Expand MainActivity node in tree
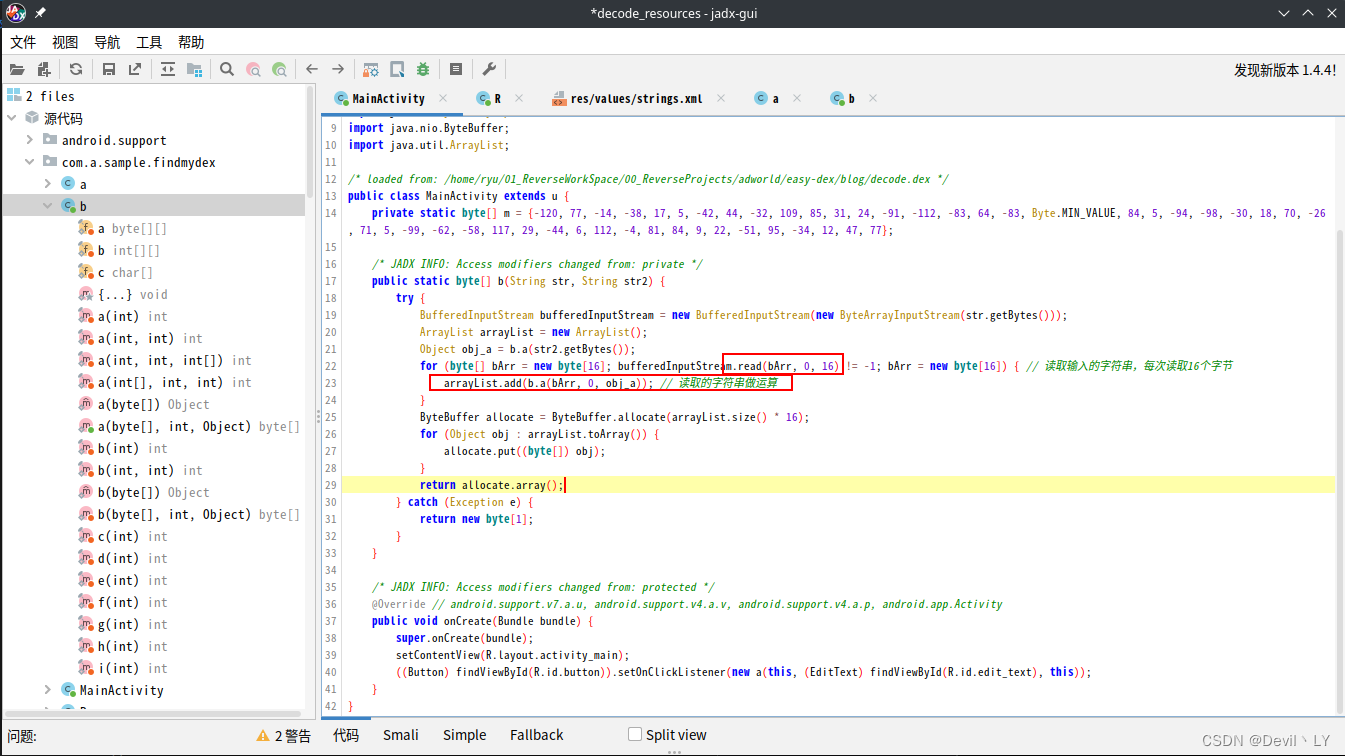 47,690
